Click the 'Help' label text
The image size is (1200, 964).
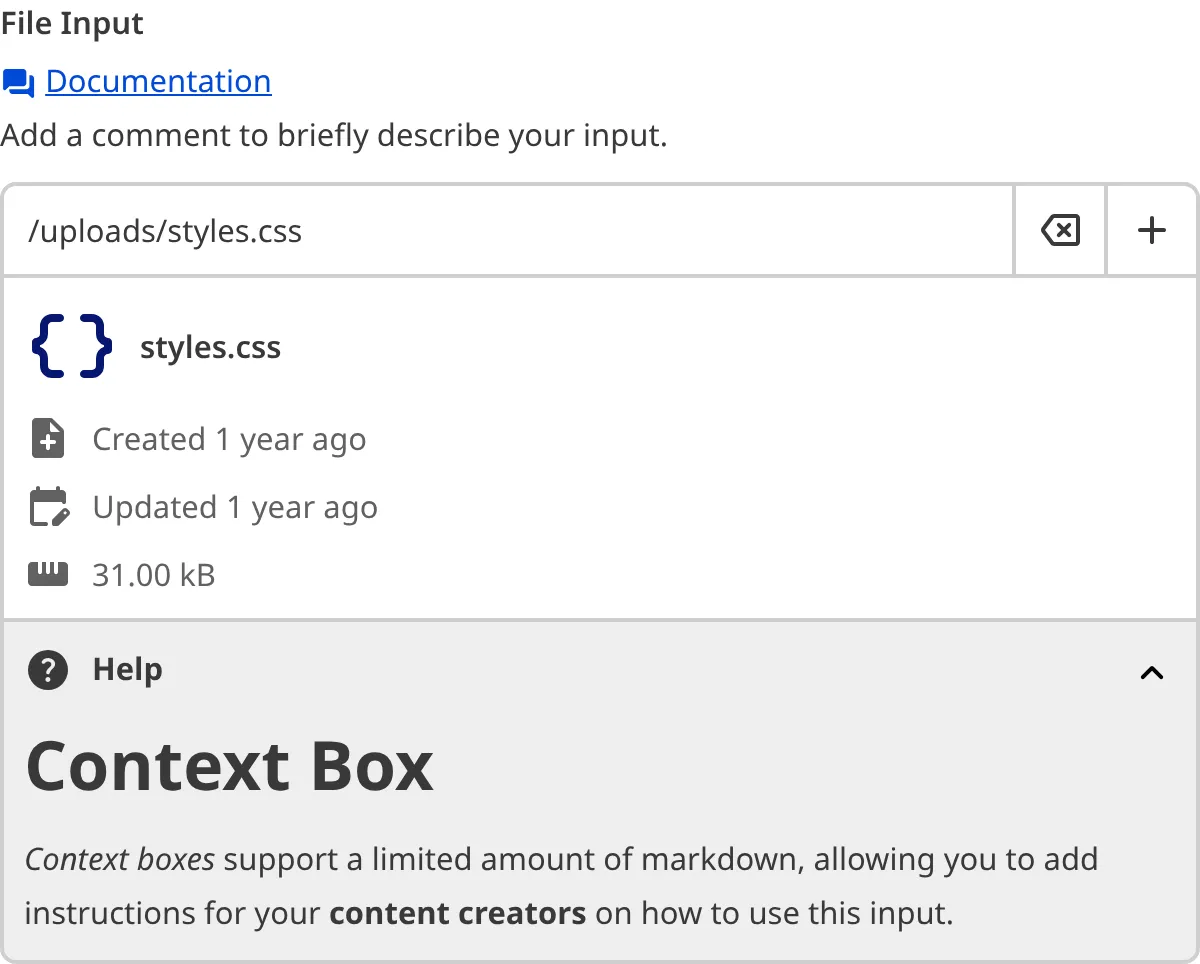pos(126,670)
